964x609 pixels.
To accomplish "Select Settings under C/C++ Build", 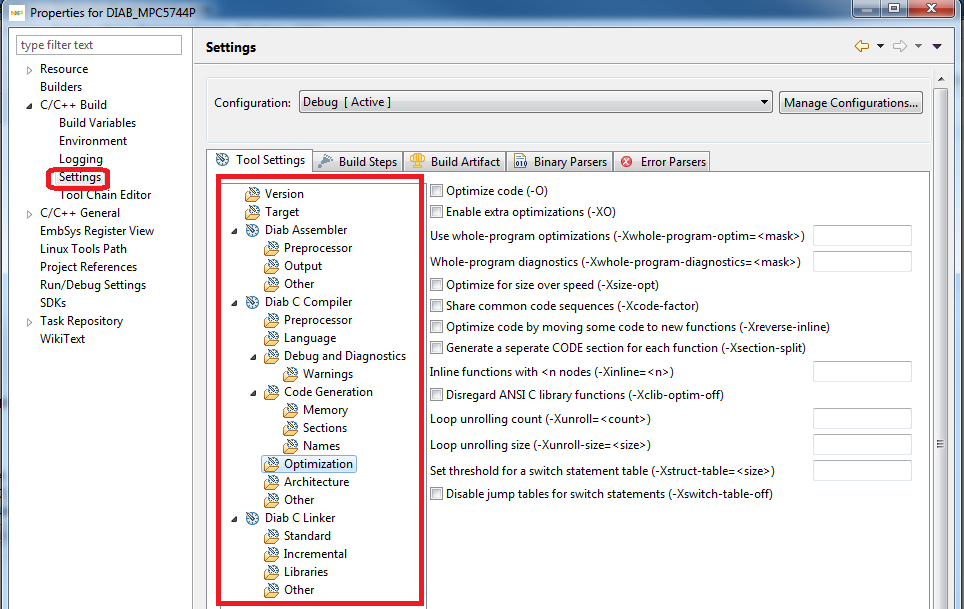I will coord(80,178).
